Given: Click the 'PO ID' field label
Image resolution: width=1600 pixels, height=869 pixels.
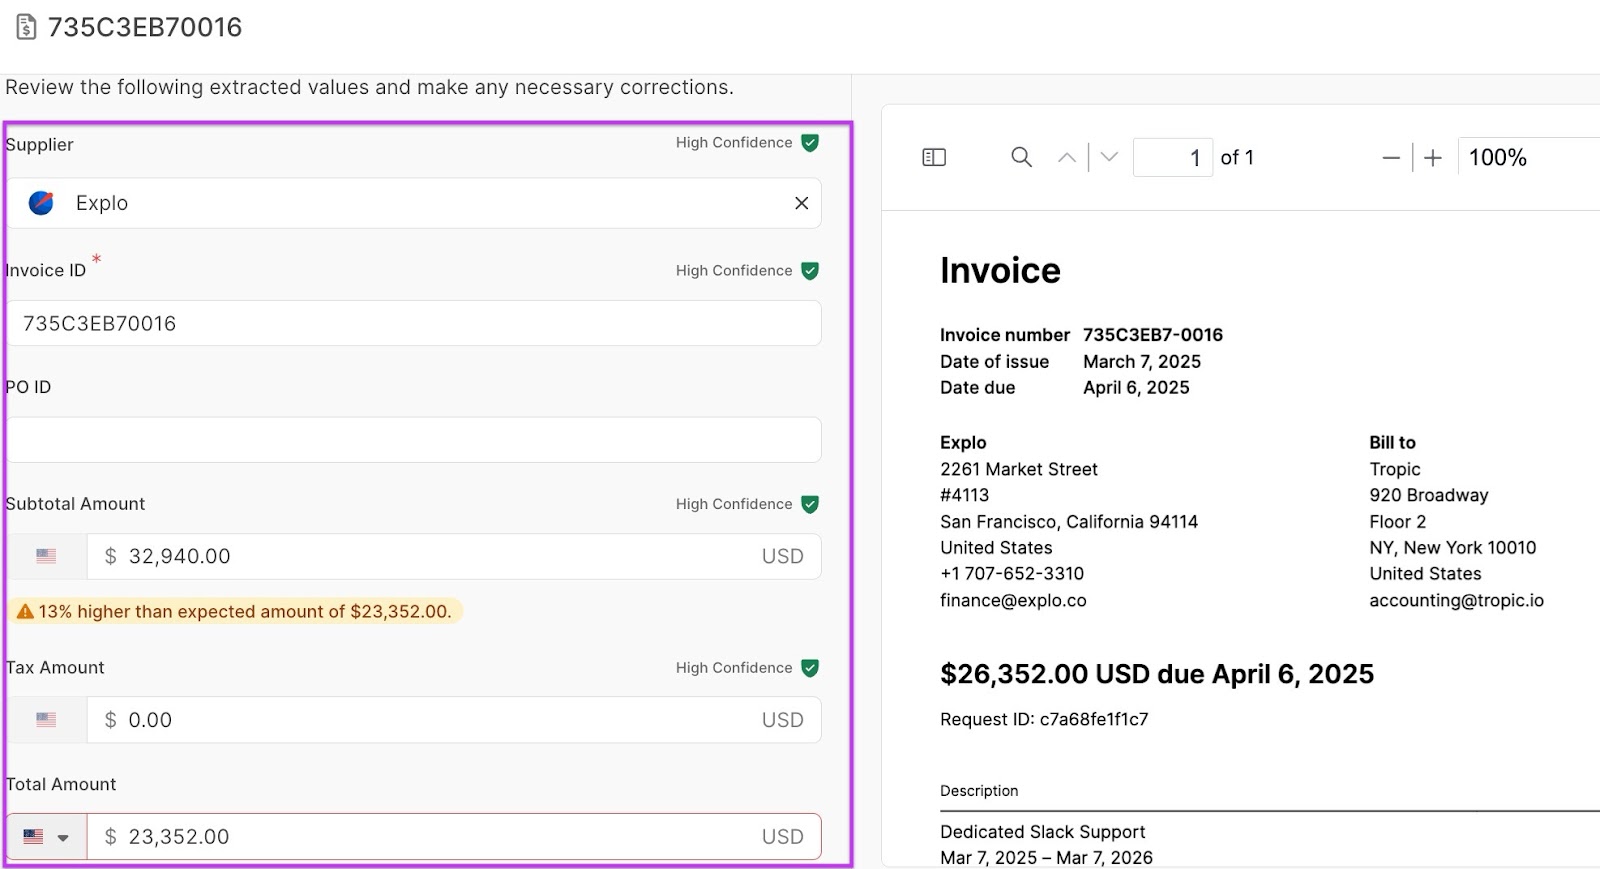Looking at the screenshot, I should click(x=28, y=387).
